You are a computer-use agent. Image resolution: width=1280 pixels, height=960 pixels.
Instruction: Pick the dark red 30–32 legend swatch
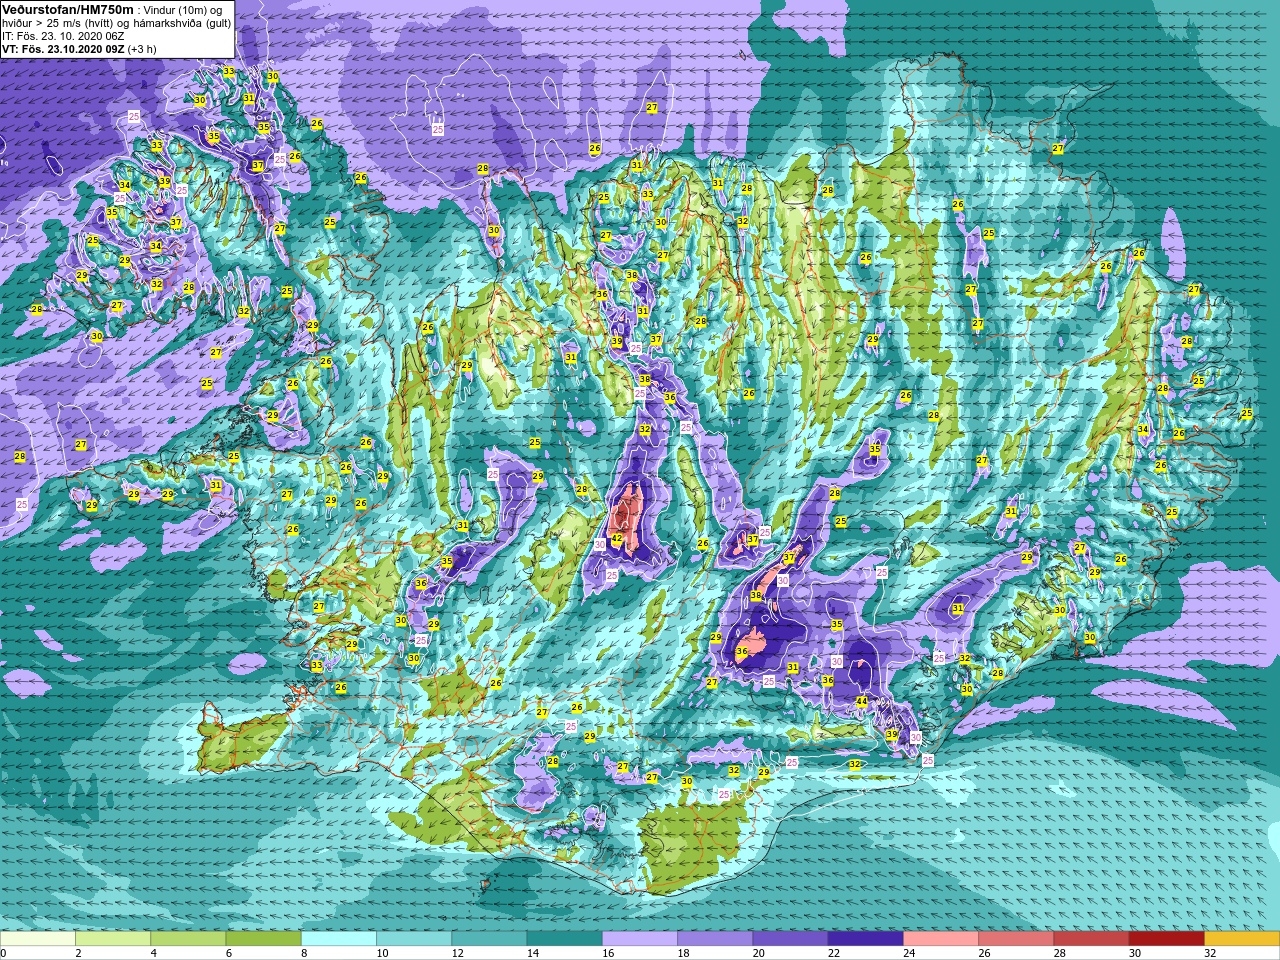coord(1166,939)
